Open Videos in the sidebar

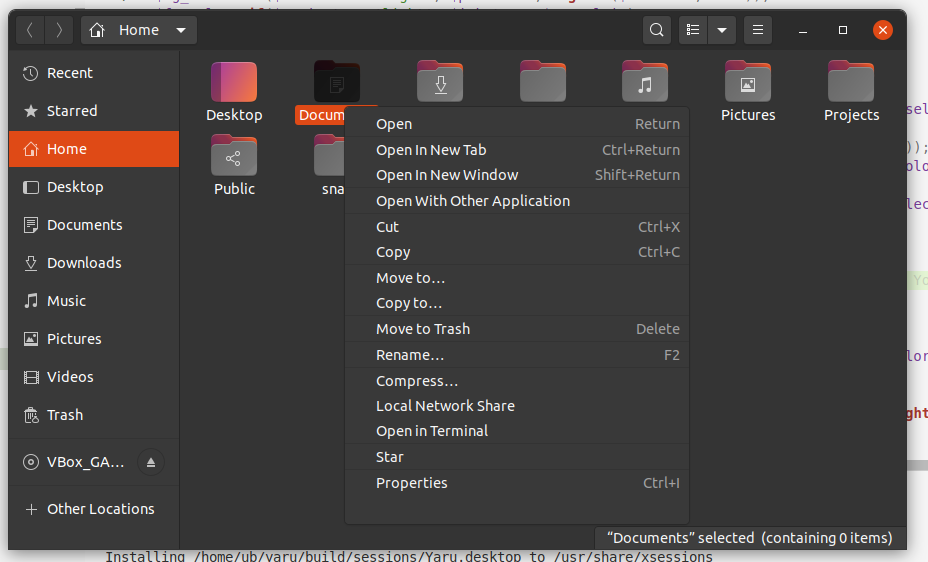94,377
